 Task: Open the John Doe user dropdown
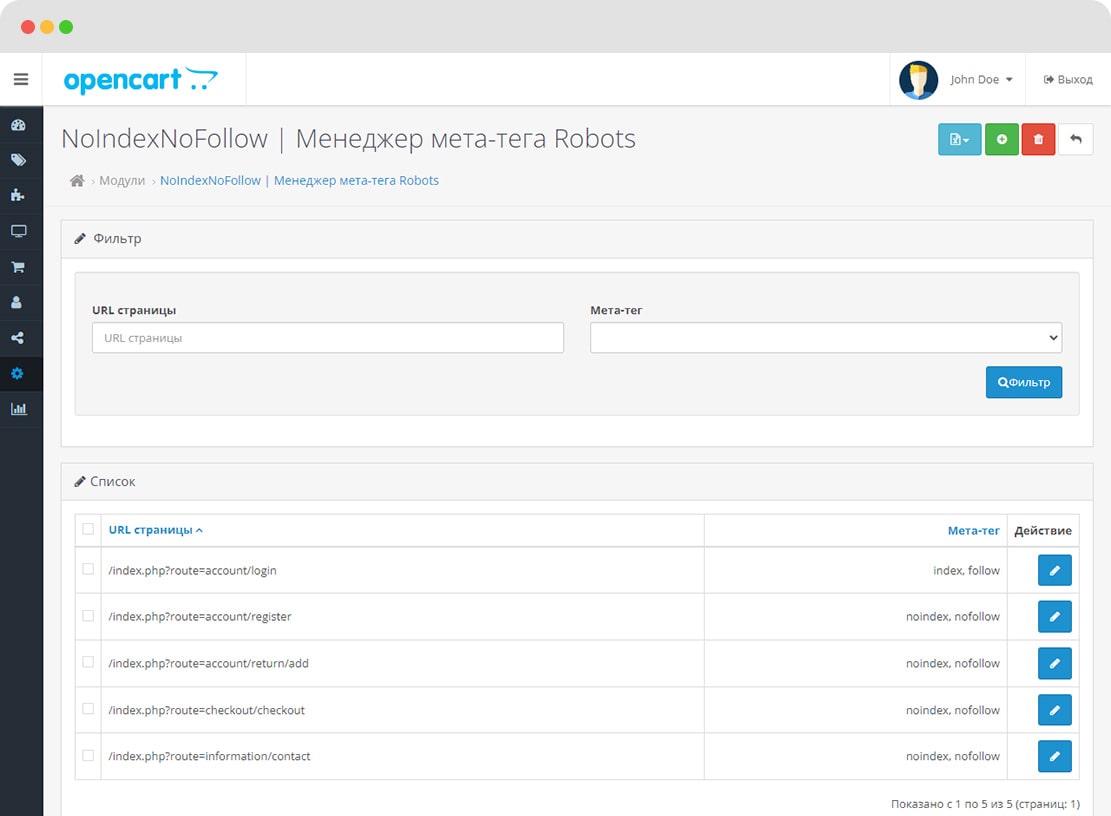click(x=981, y=79)
